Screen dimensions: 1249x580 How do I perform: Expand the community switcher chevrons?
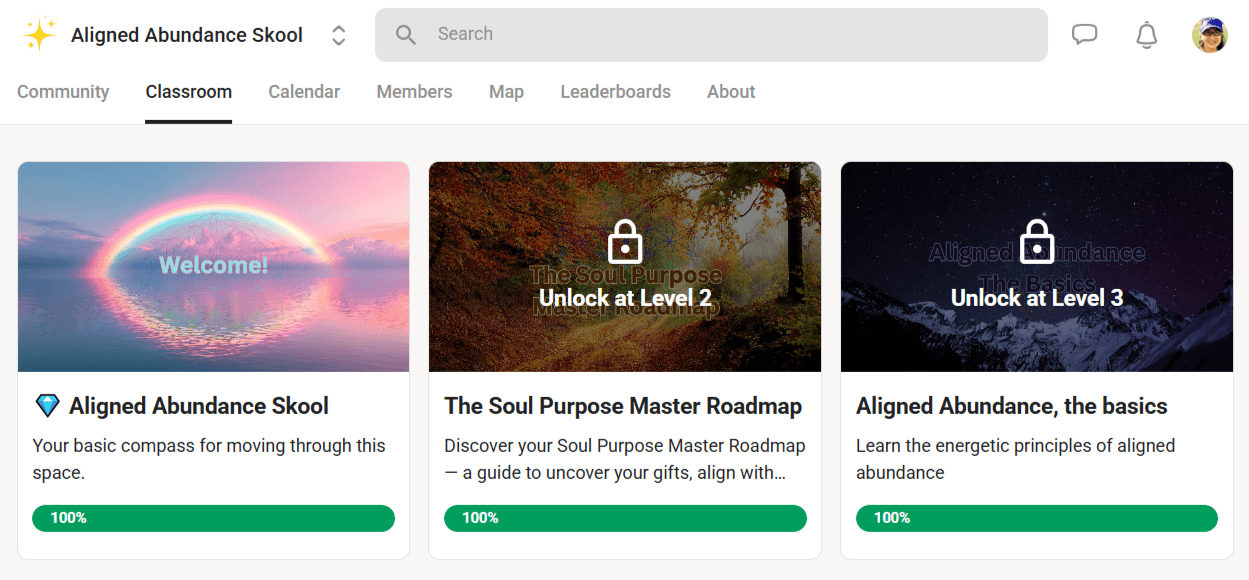(339, 35)
